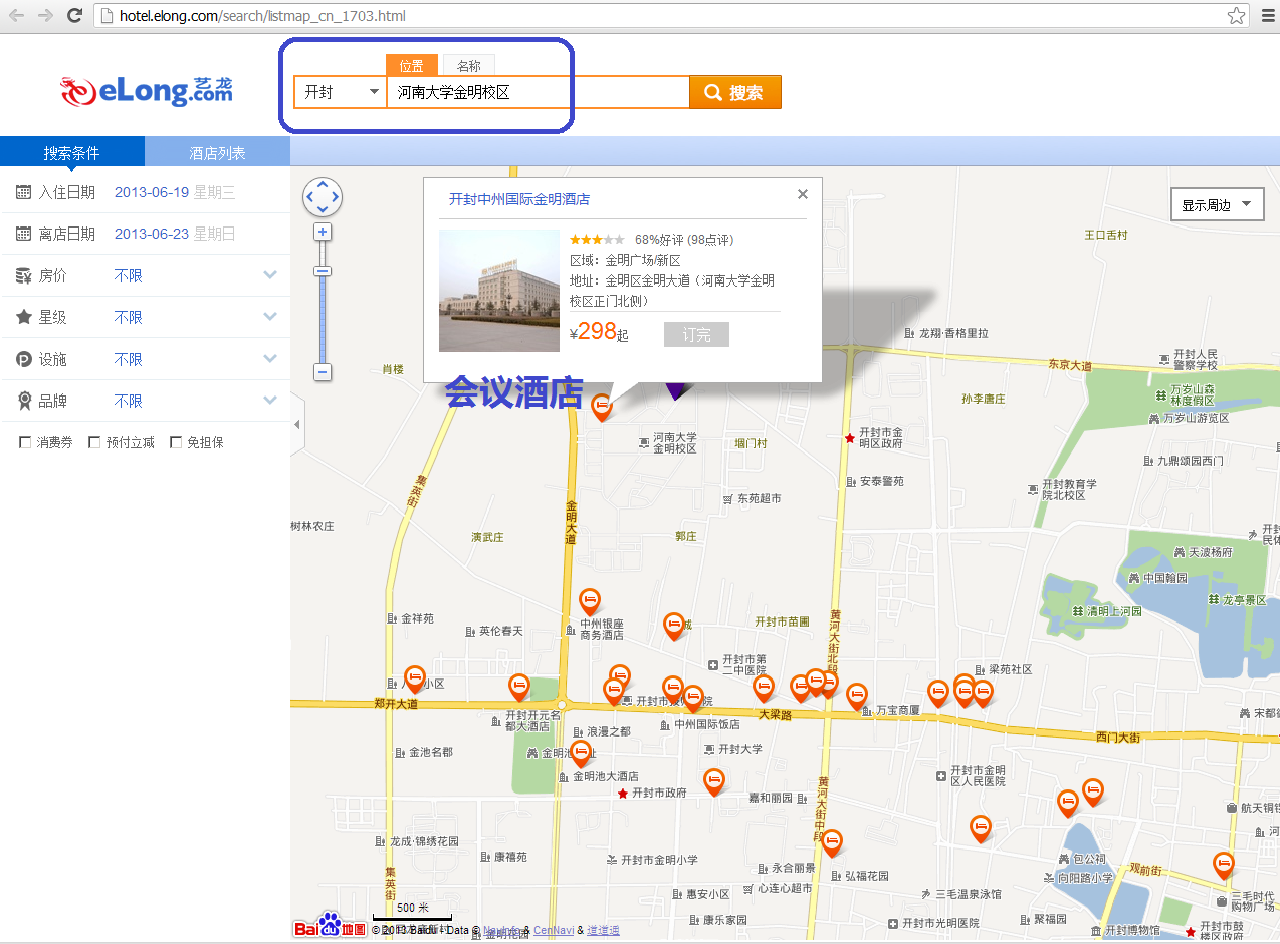
Task: Check the 预付立减 checkbox
Action: pyautogui.click(x=94, y=442)
